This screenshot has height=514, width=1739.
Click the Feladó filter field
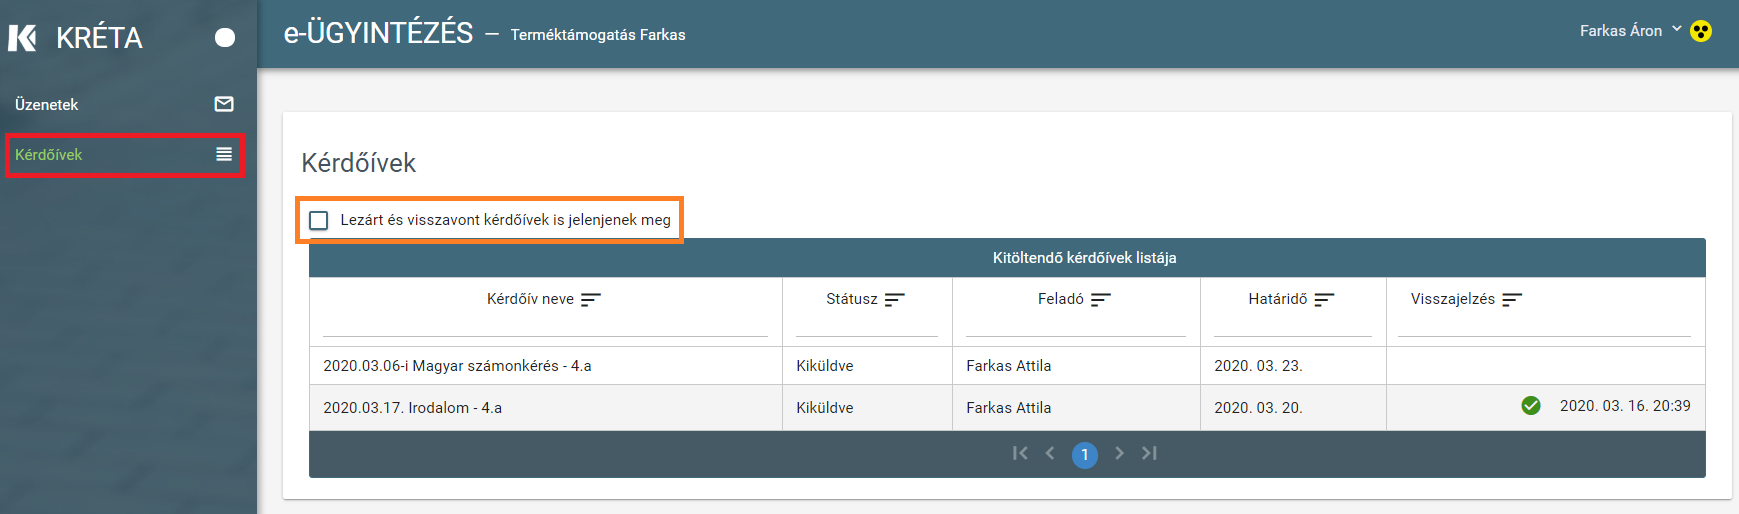click(1076, 326)
